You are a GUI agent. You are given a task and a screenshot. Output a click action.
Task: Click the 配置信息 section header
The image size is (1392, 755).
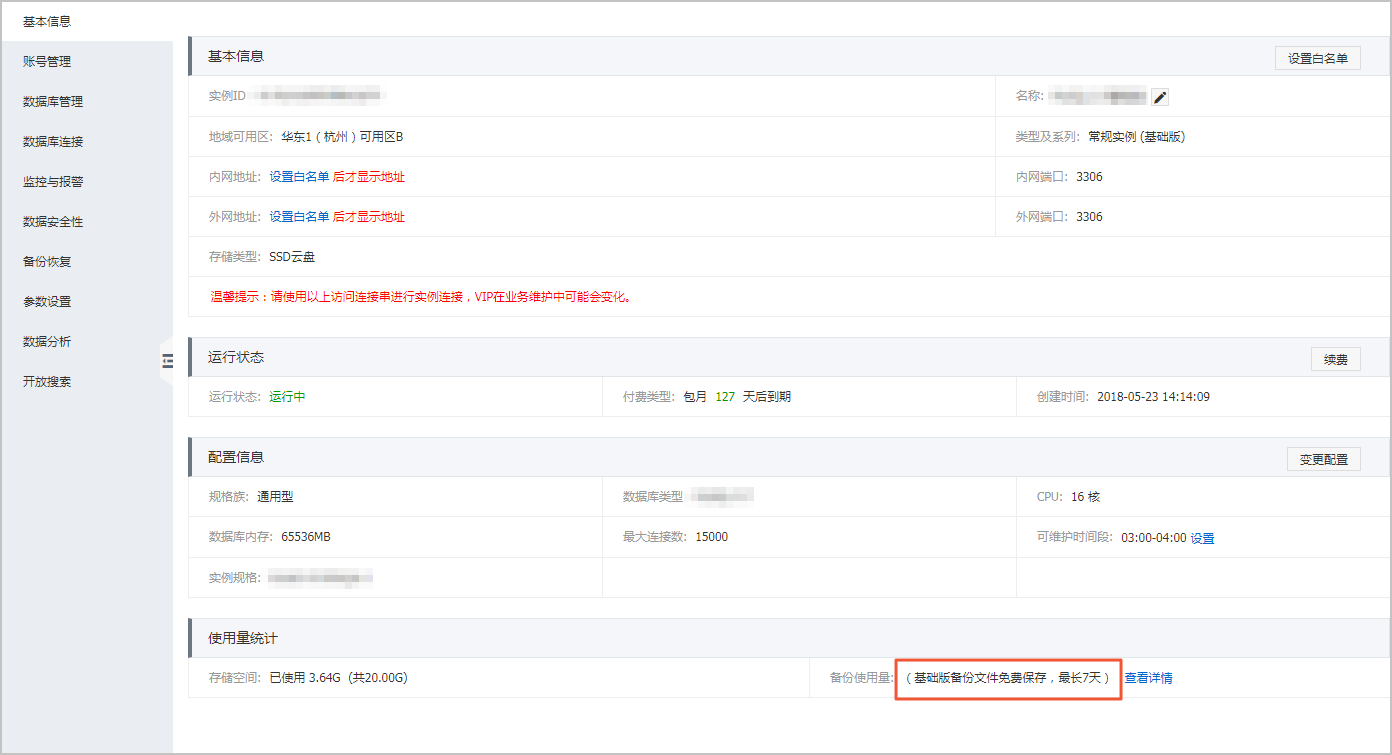pos(236,457)
